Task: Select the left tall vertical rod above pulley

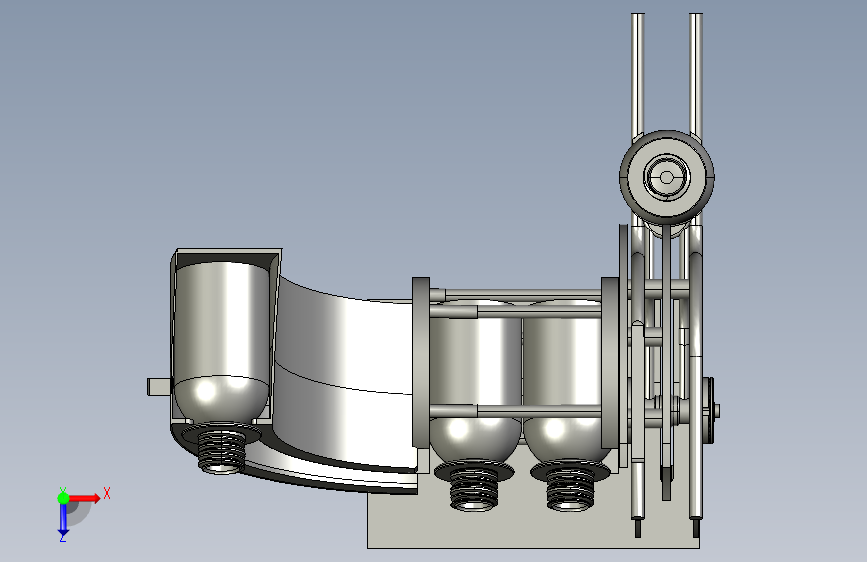Action: [638, 75]
